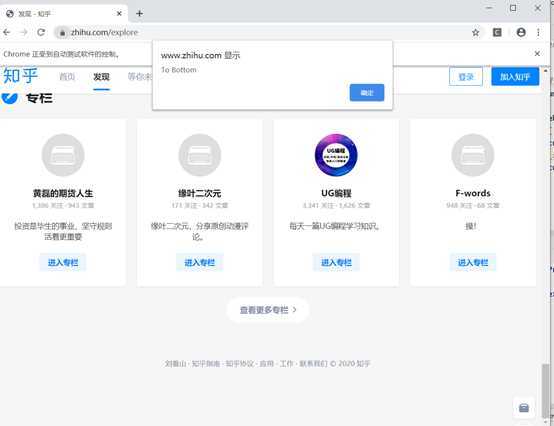The height and width of the screenshot is (426, 554).
Task: Click the 加入知乎 button
Action: [515, 76]
